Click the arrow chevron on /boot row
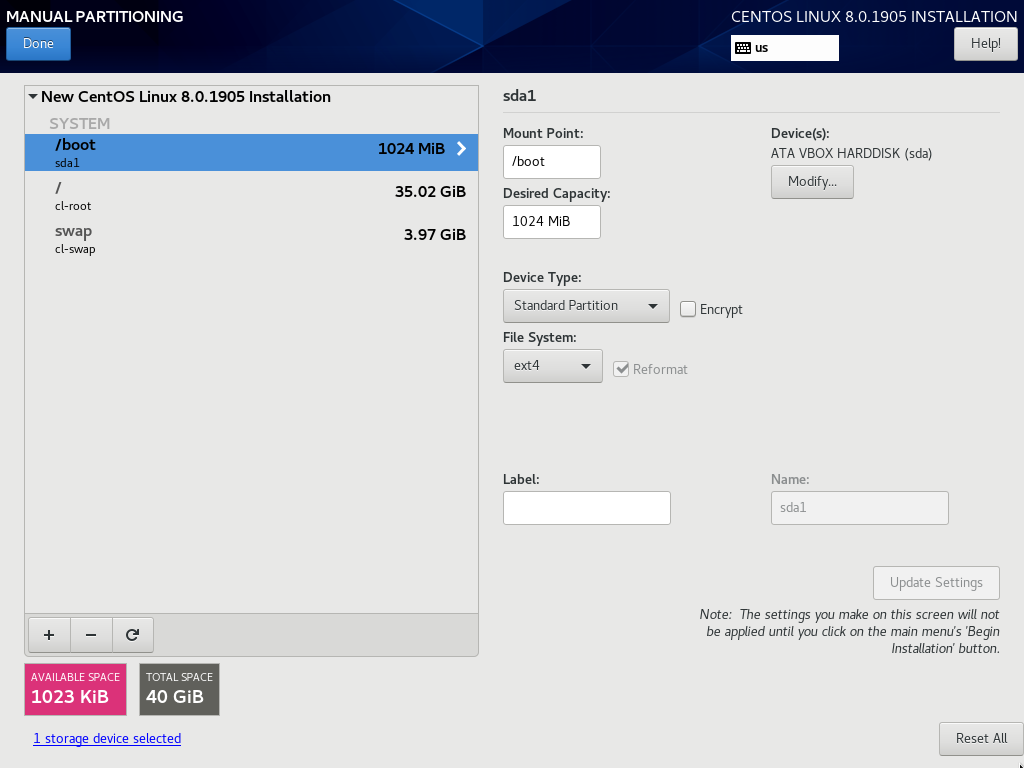The width and height of the screenshot is (1024, 768). pyautogui.click(x=461, y=149)
